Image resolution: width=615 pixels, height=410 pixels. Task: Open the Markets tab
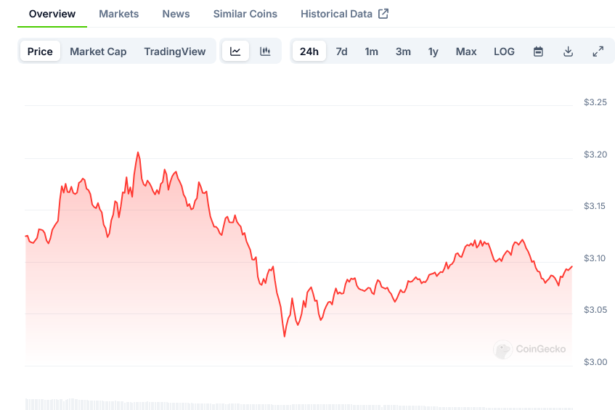click(119, 14)
